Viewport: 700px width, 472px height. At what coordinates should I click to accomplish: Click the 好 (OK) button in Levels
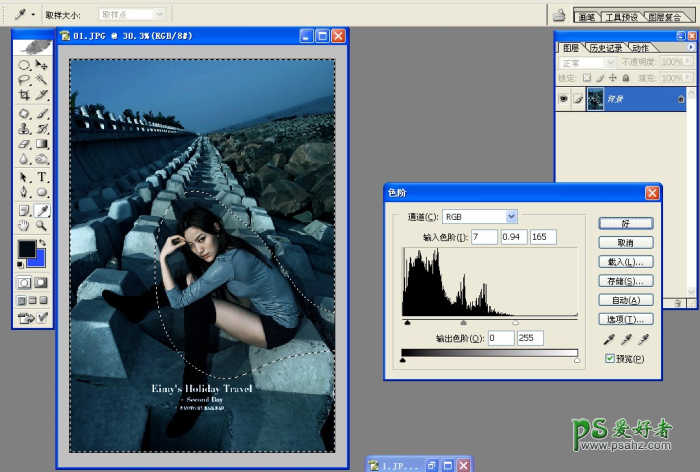pos(626,223)
